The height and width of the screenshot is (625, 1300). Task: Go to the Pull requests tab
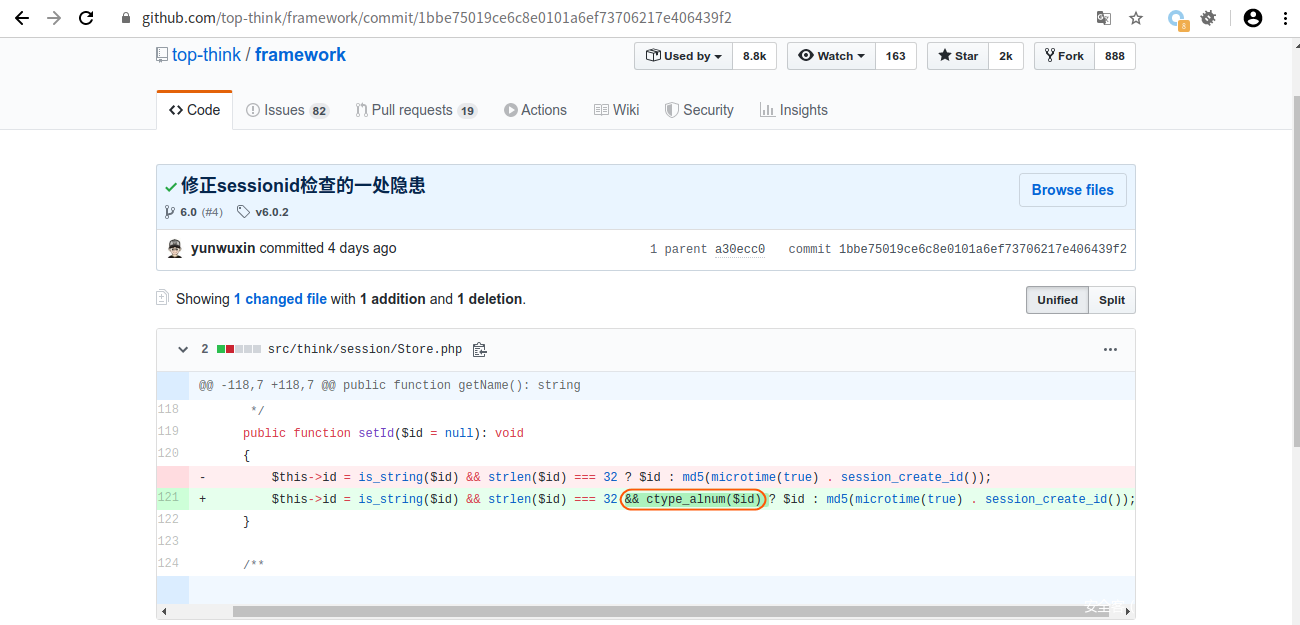pos(415,110)
